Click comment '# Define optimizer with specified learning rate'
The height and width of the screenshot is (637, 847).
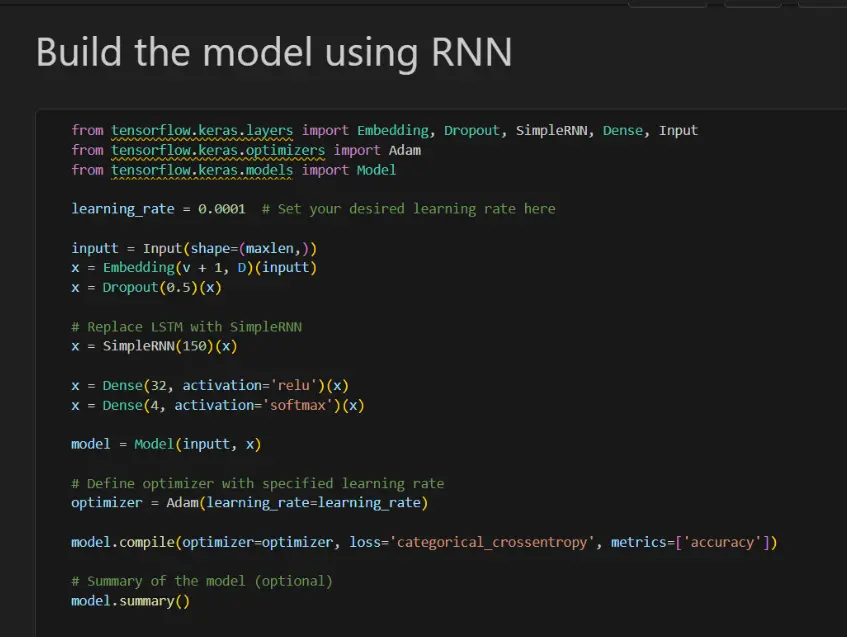click(258, 484)
